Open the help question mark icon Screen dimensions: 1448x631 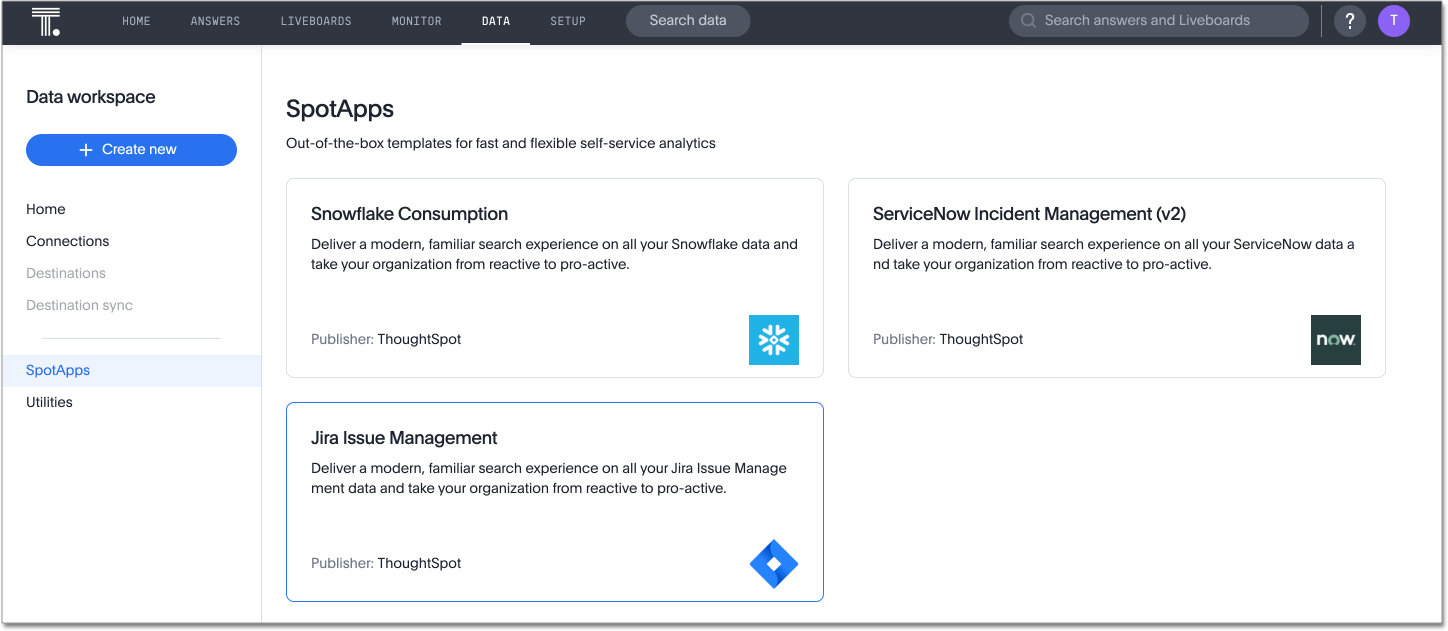click(1349, 21)
